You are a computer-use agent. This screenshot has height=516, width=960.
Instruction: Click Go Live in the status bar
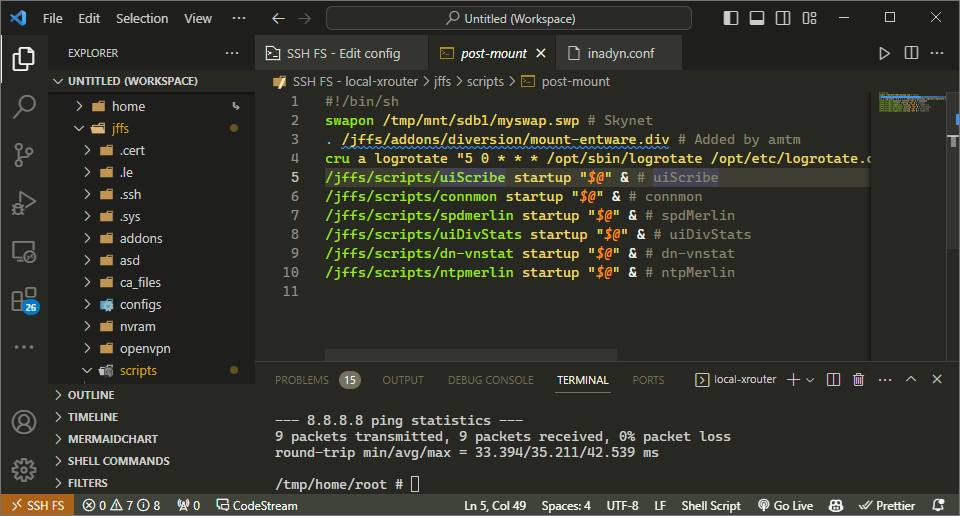tap(785, 505)
